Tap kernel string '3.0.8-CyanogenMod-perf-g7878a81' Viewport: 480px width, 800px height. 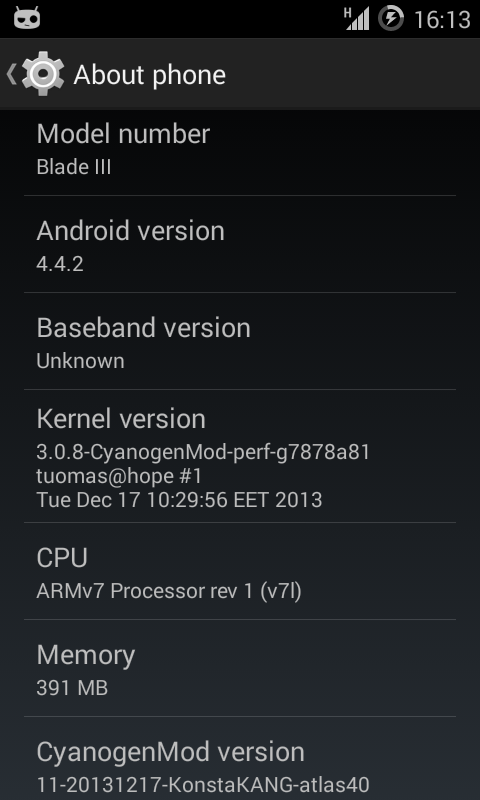point(203,452)
